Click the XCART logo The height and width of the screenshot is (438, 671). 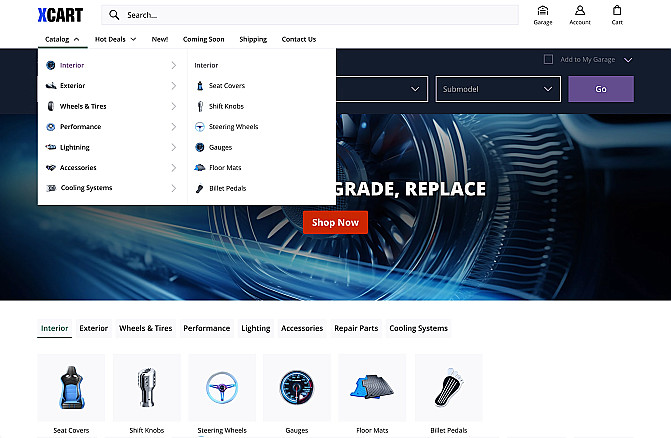pos(60,15)
